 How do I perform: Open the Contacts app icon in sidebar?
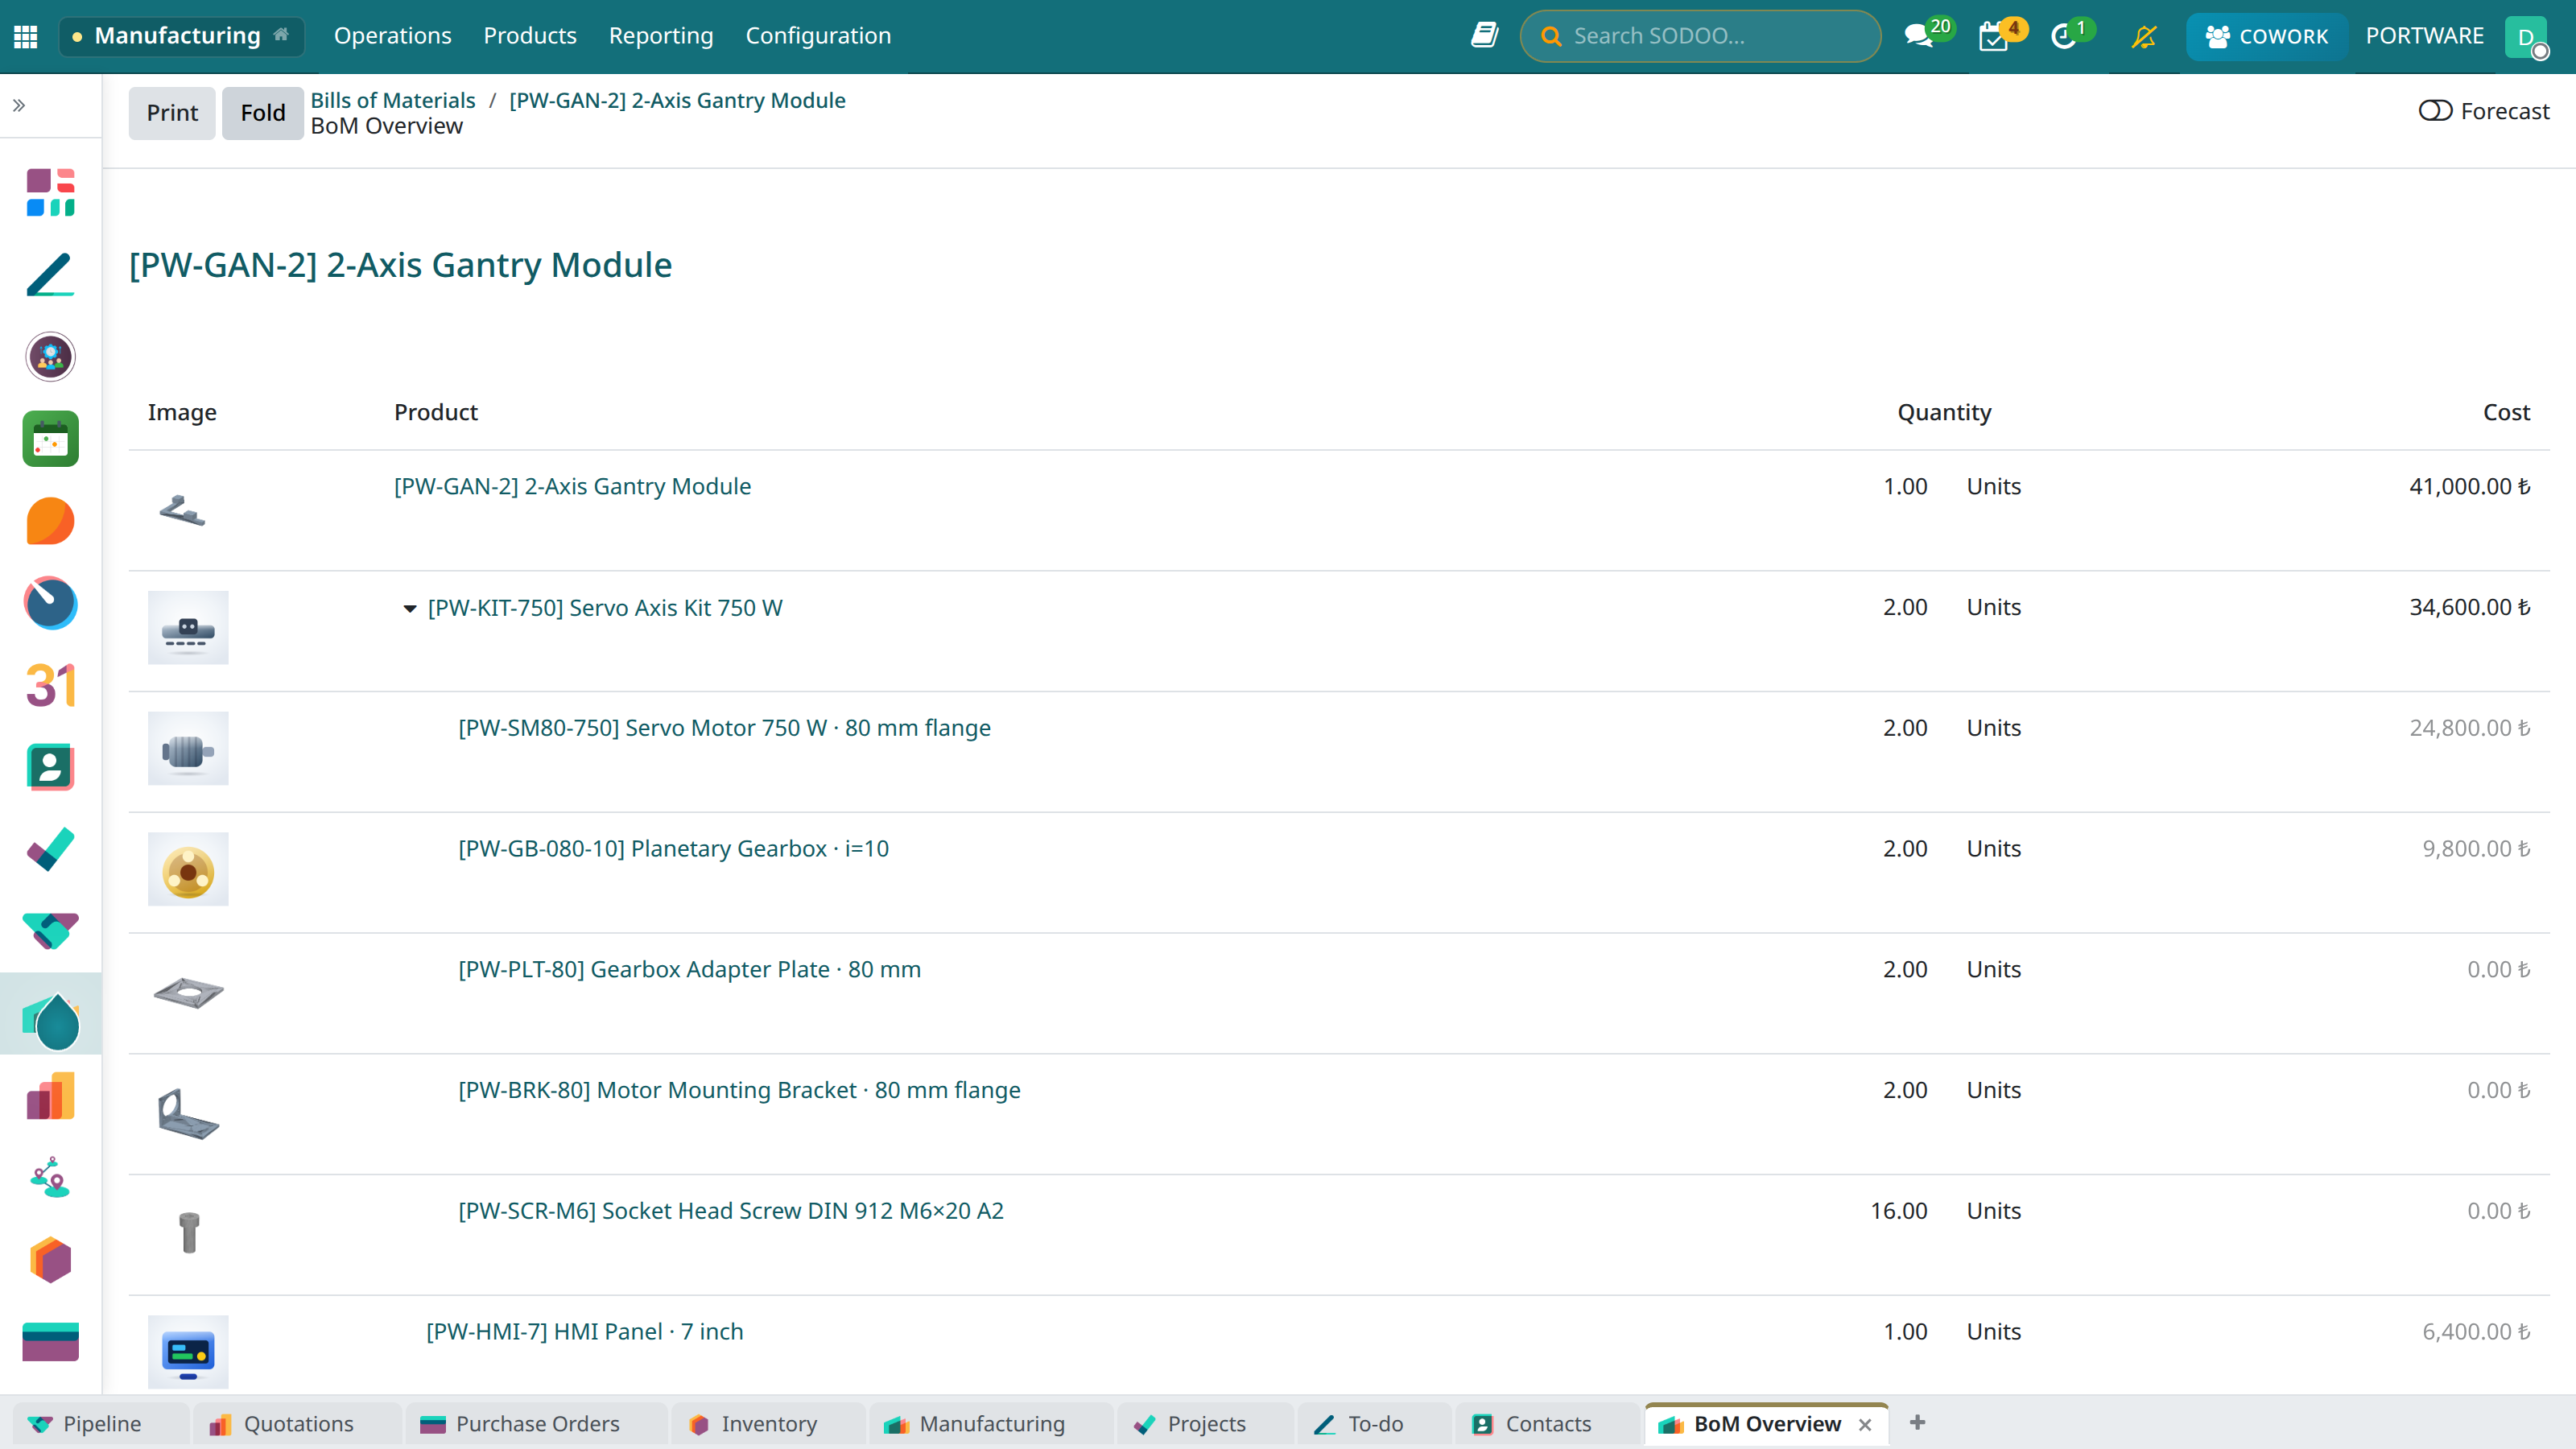tap(50, 767)
